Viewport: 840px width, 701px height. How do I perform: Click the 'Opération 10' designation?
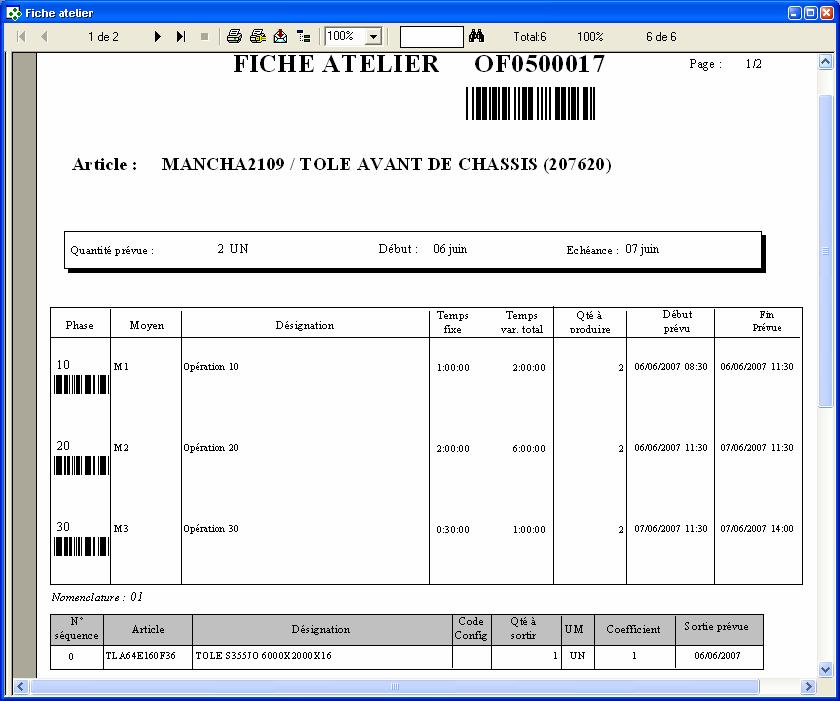pyautogui.click(x=211, y=367)
